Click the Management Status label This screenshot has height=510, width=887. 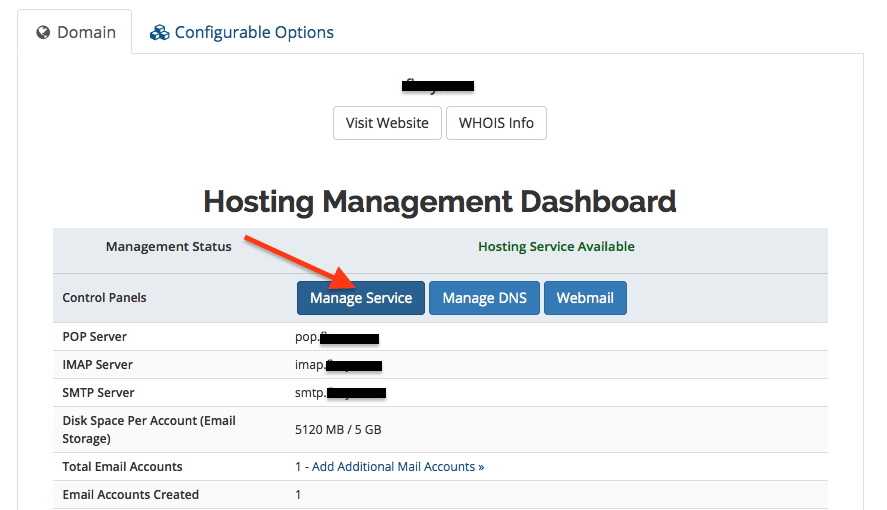pos(168,246)
